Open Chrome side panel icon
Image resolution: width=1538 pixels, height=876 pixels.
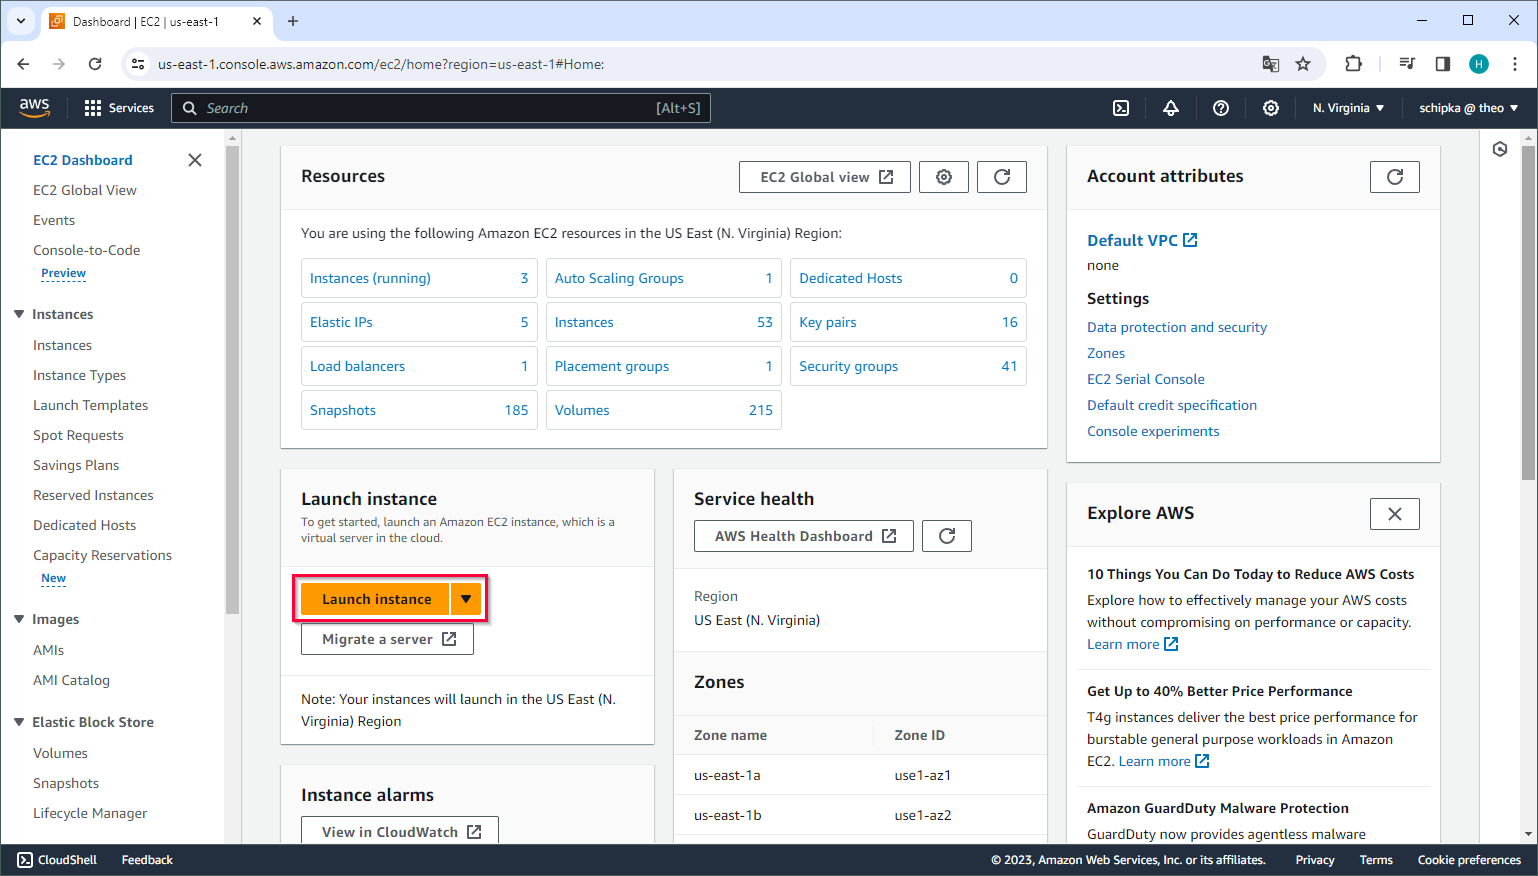click(1442, 64)
